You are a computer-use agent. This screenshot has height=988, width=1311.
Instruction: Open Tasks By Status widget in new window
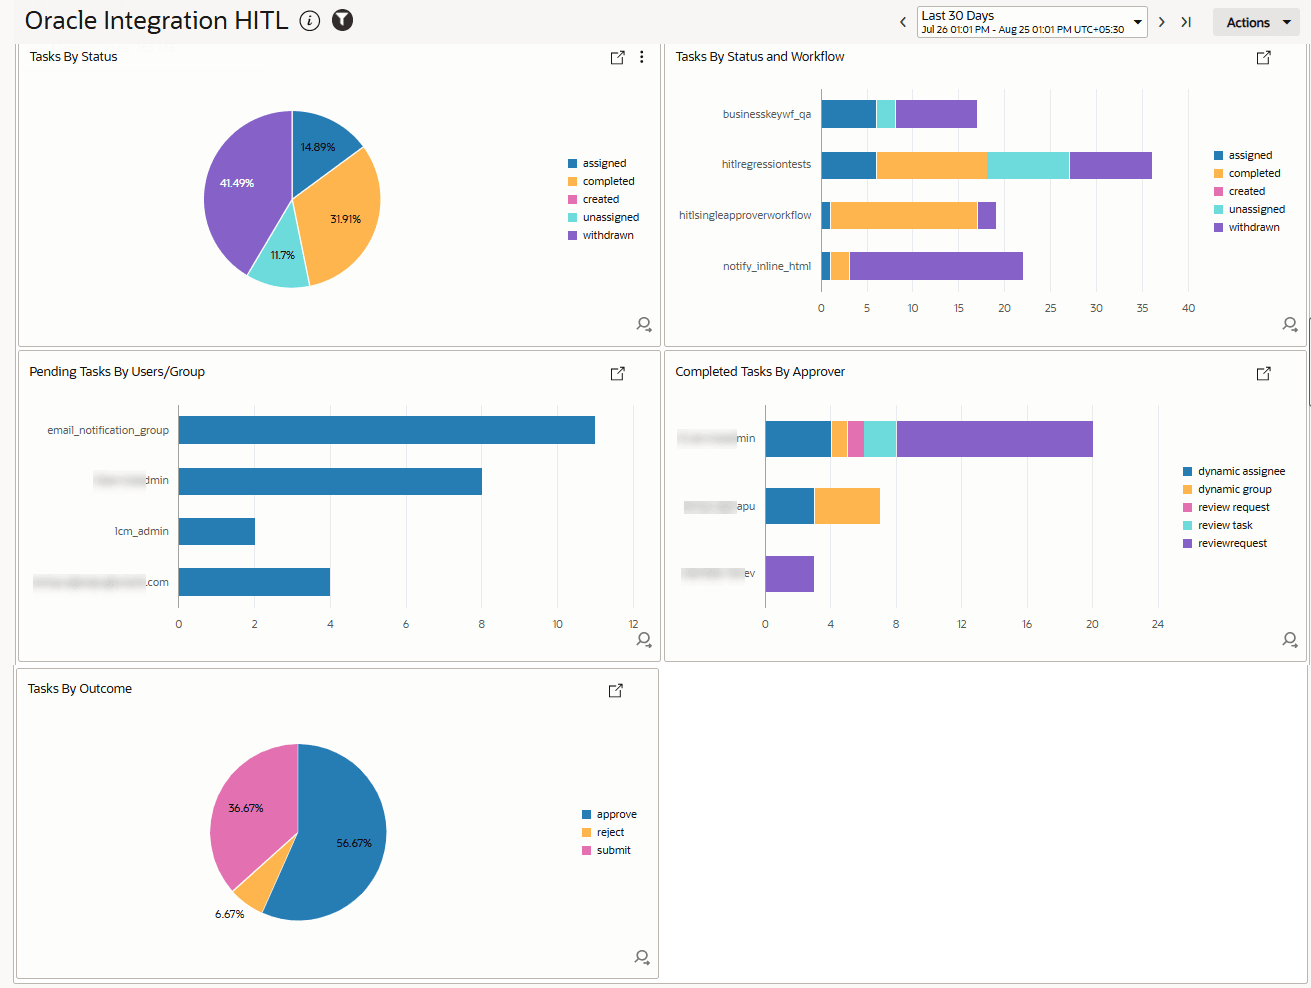pos(618,58)
